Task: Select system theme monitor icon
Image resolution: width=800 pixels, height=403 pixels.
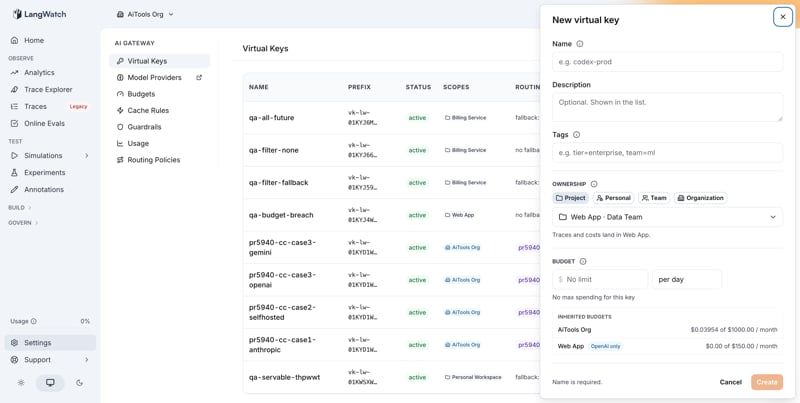Action: click(x=50, y=383)
